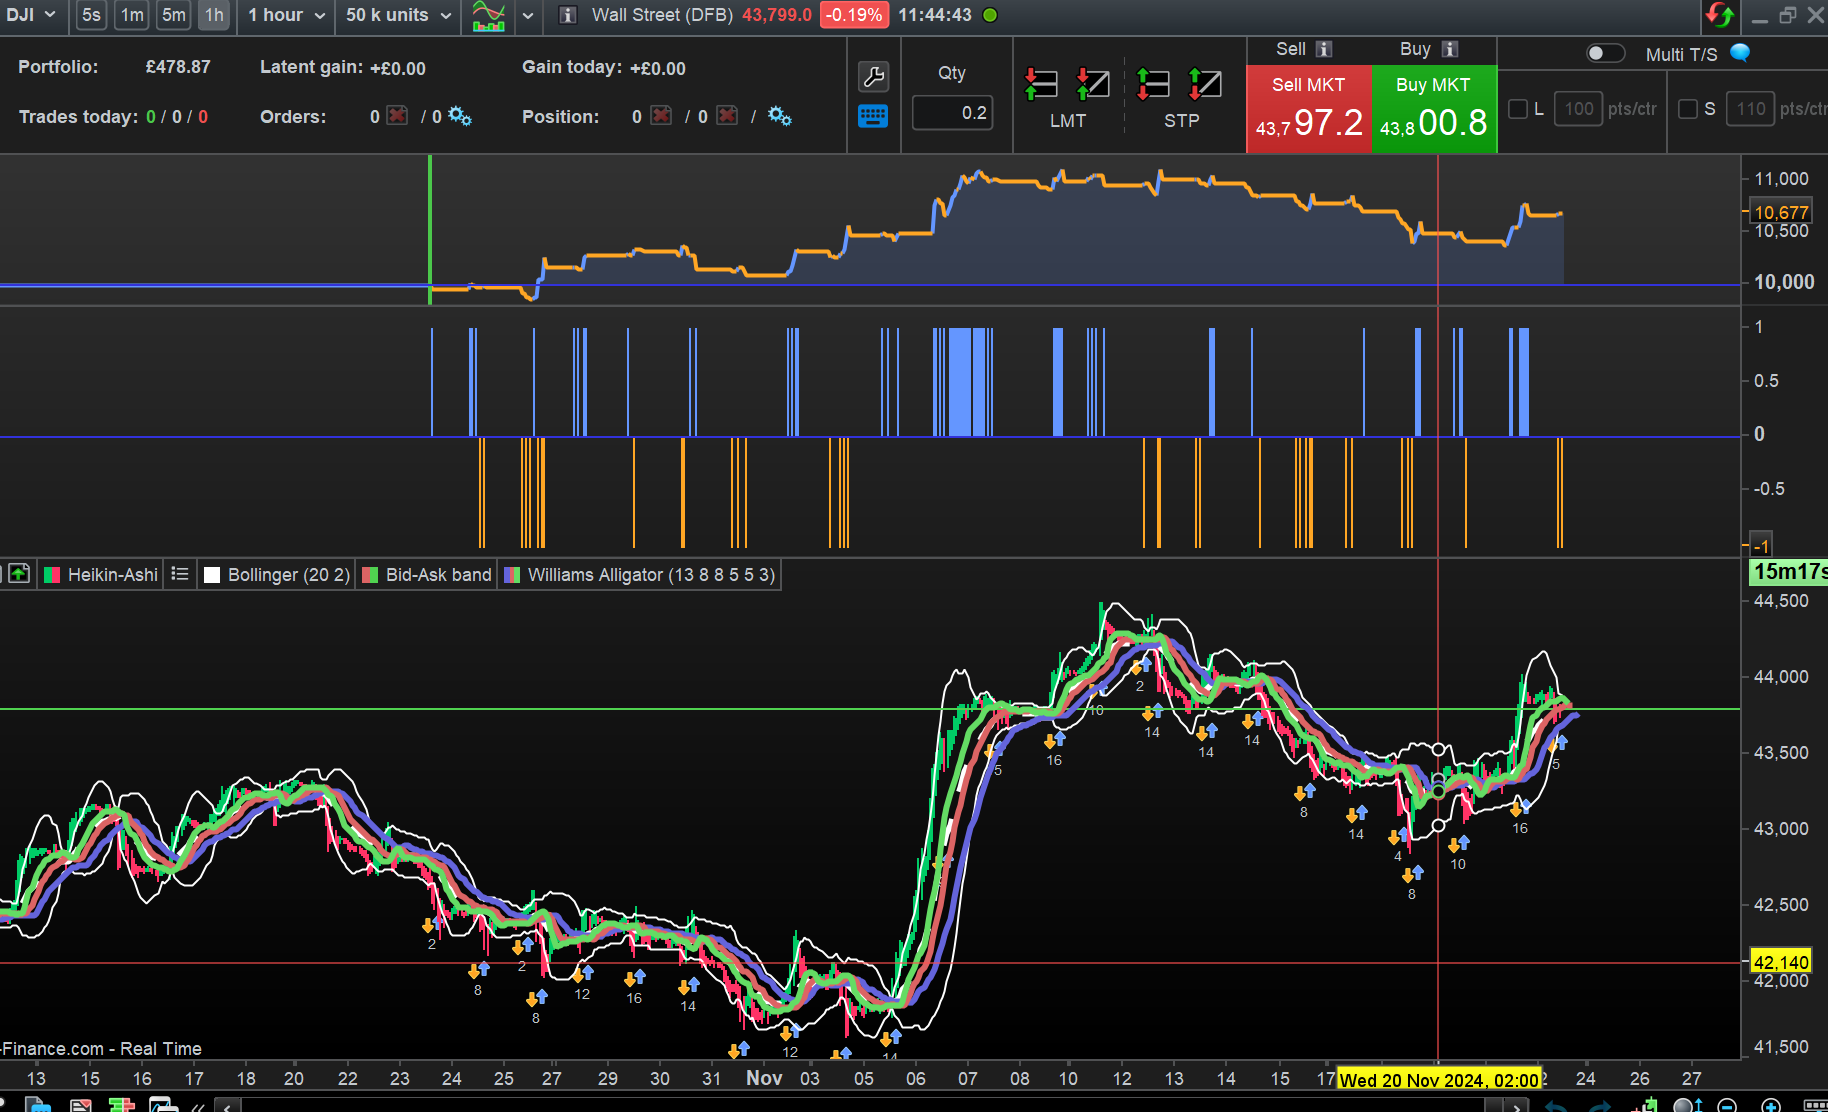Click the red-green refresh arrows icon
This screenshot has height=1112, width=1828.
point(1720,15)
